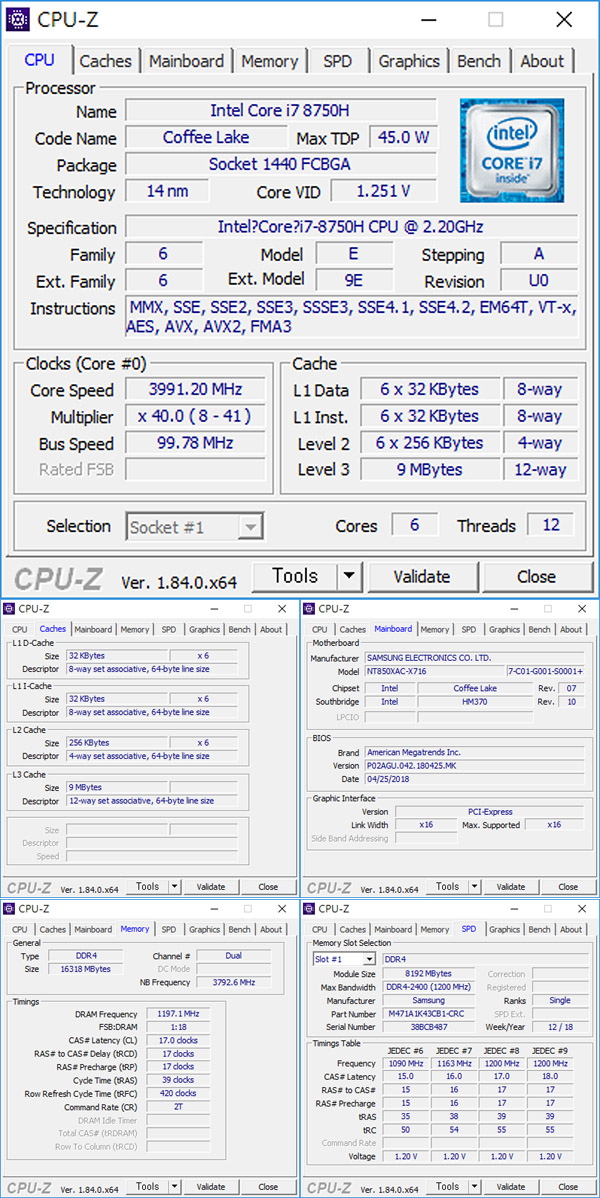
Task: Open the Tools dropdown arrow in the Mainboard window
Action: click(475, 887)
